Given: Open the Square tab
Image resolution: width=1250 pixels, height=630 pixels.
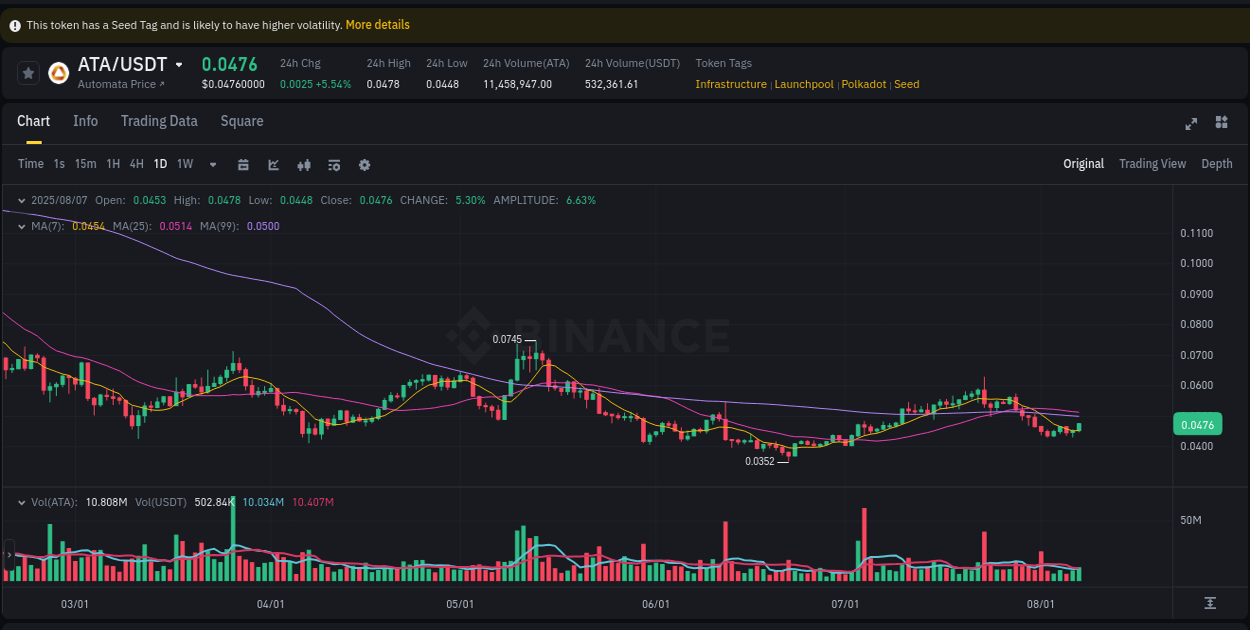Looking at the screenshot, I should (x=241, y=121).
